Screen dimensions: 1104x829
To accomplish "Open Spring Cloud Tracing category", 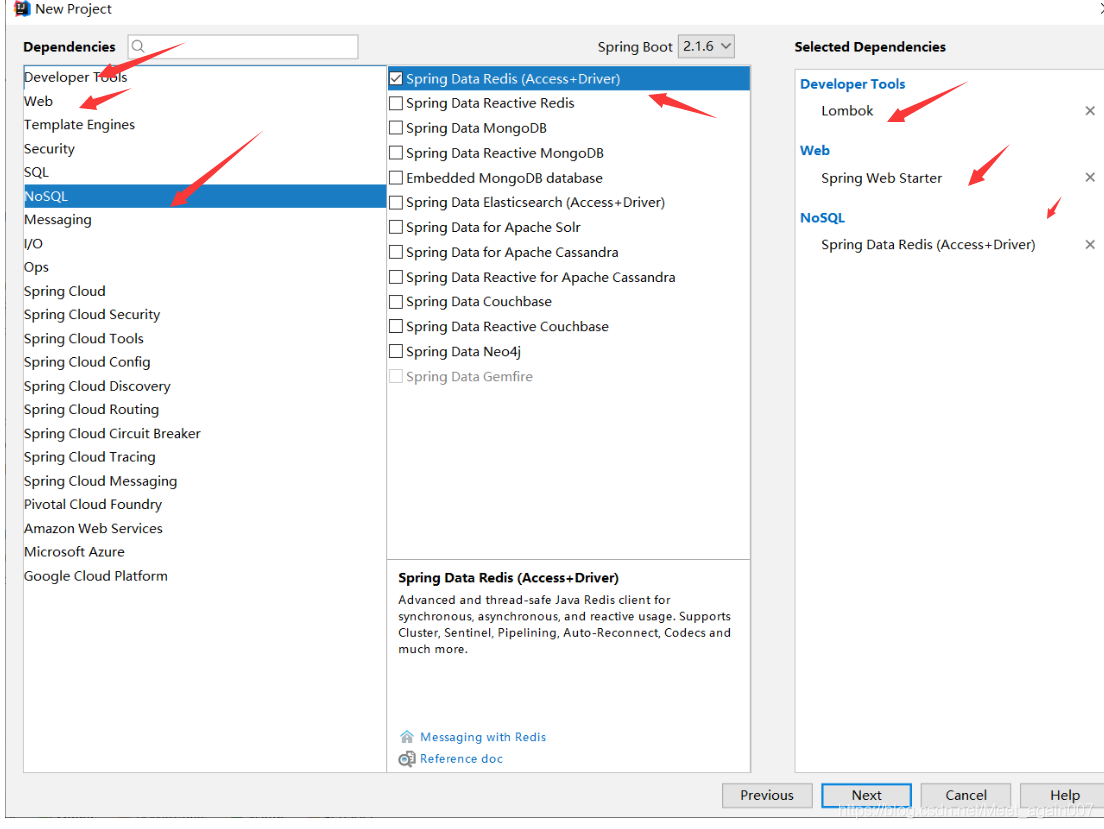I will (x=89, y=457).
